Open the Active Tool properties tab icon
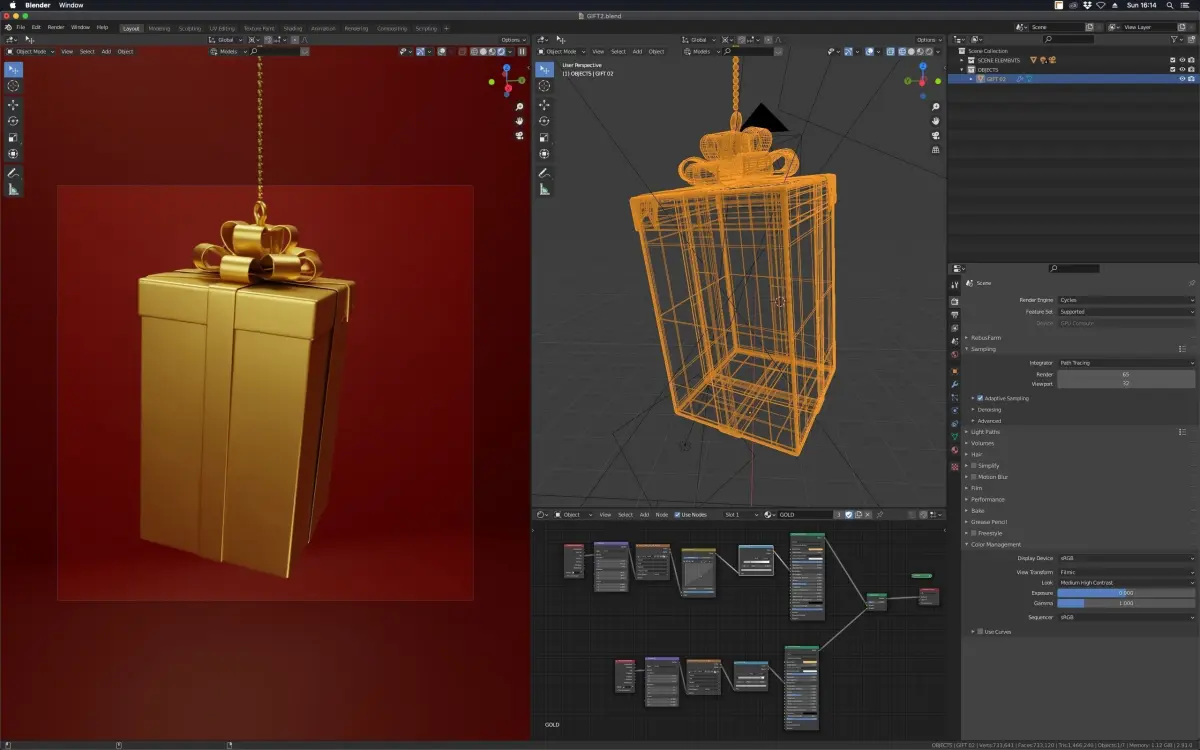The height and width of the screenshot is (750, 1200). pos(954,286)
